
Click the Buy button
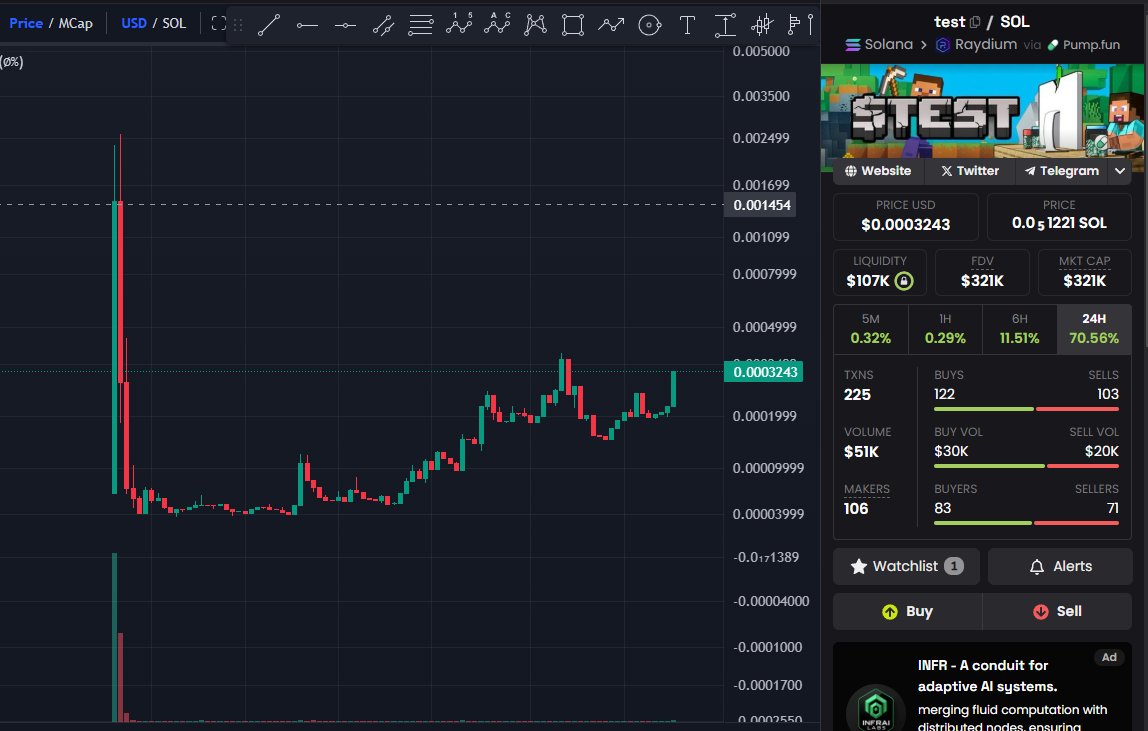pyautogui.click(x=907, y=612)
